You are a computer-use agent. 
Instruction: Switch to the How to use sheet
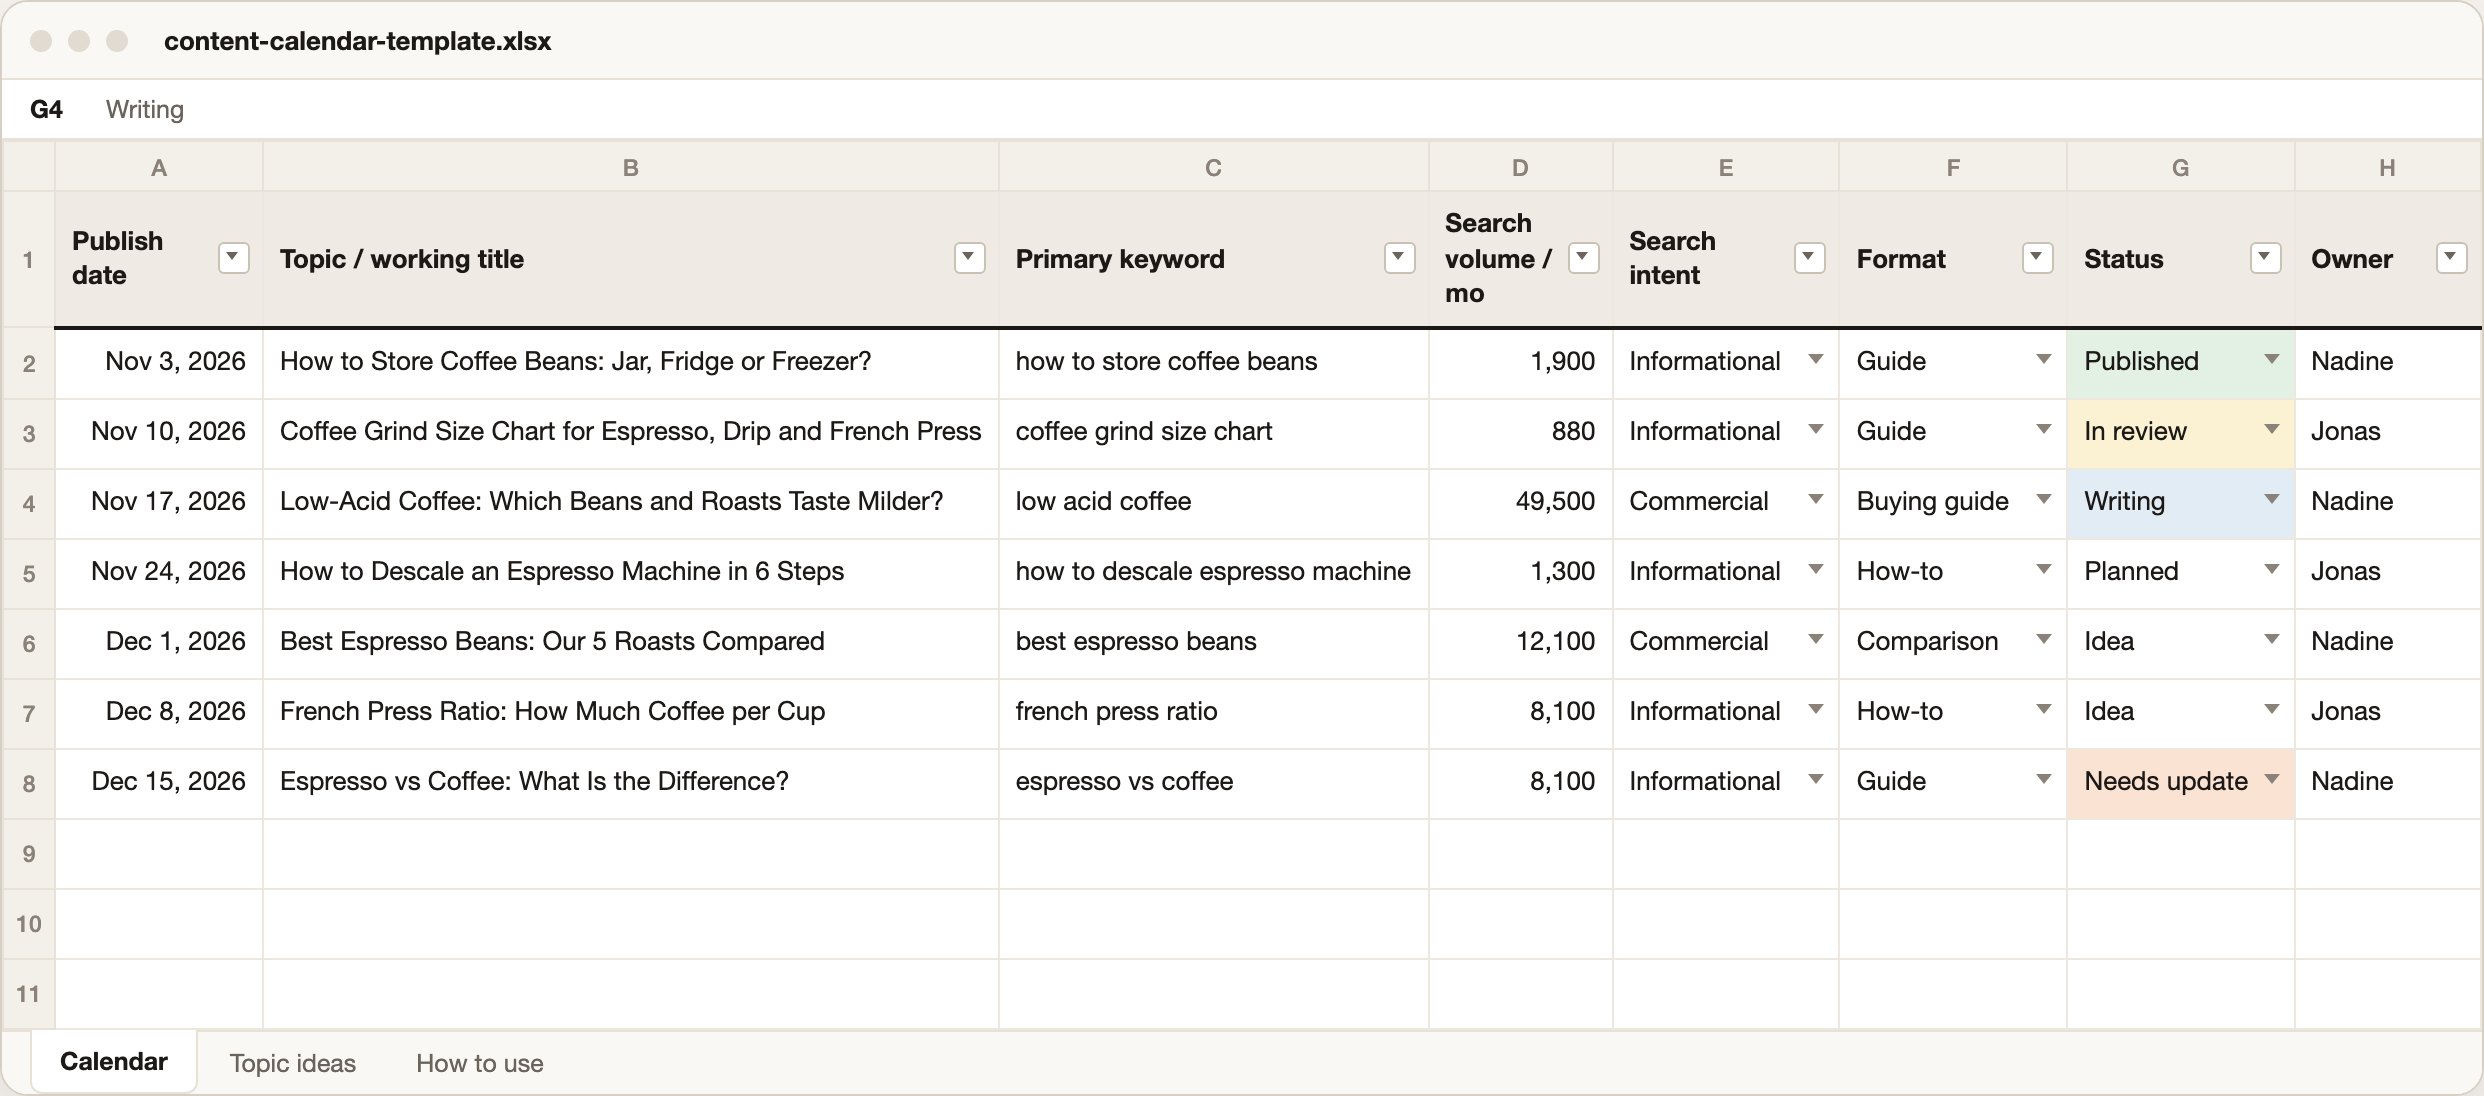click(x=480, y=1063)
